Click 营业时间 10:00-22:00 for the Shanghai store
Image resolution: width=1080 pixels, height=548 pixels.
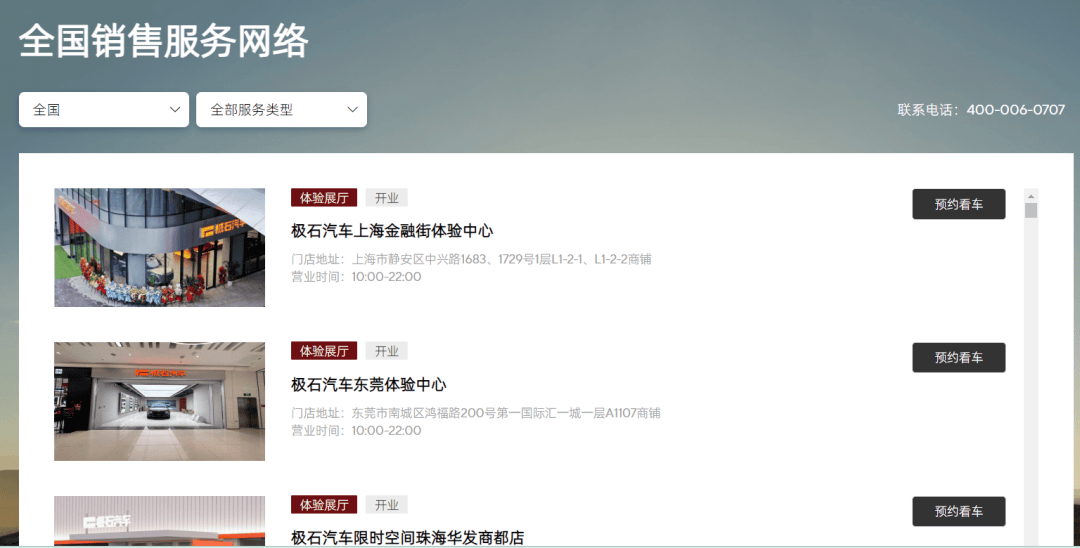tap(356, 277)
